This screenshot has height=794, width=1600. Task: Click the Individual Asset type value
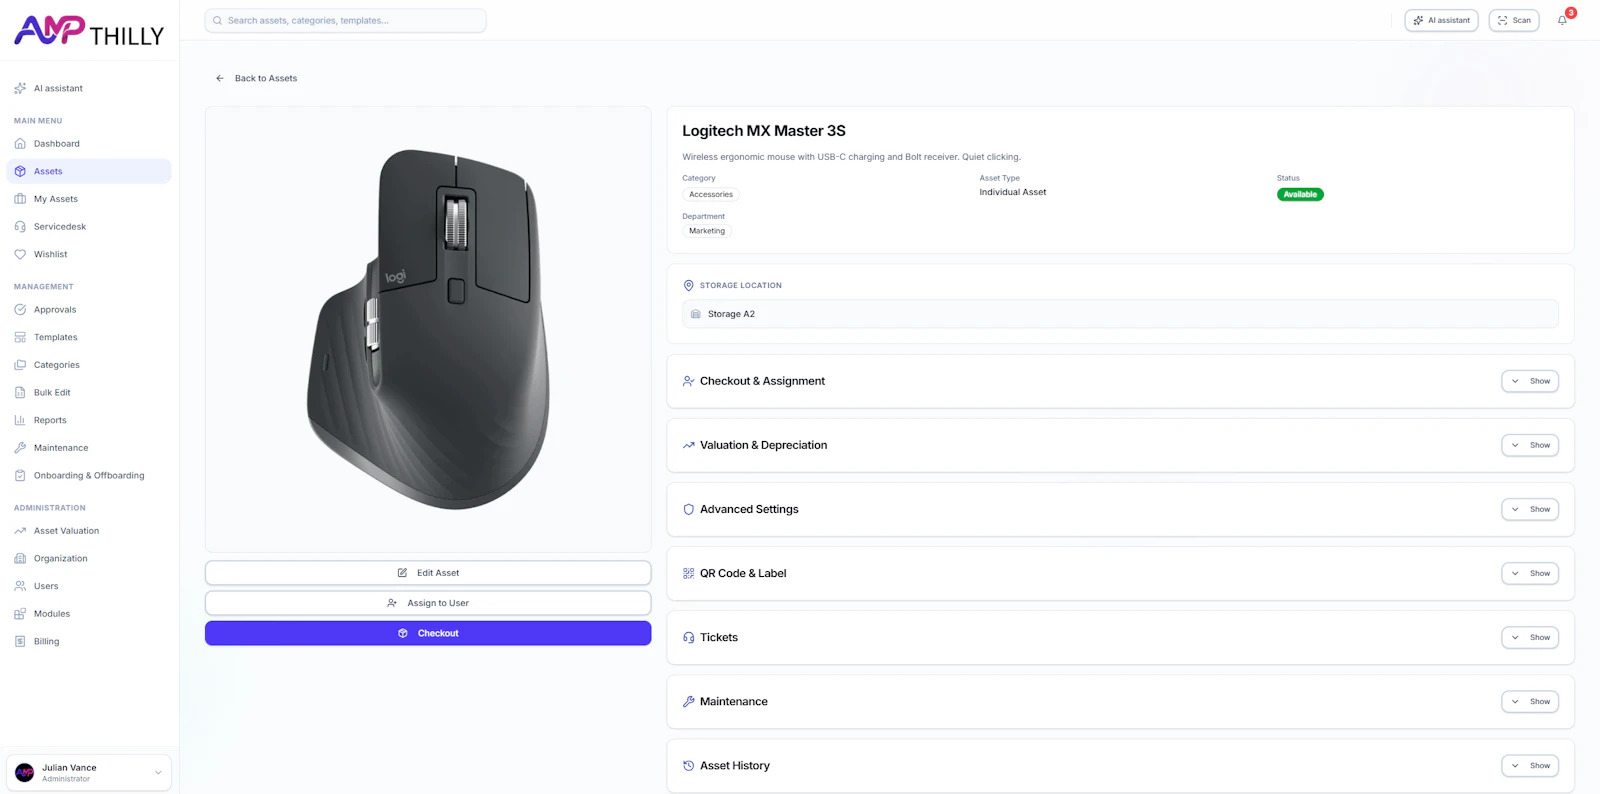[x=1013, y=192]
